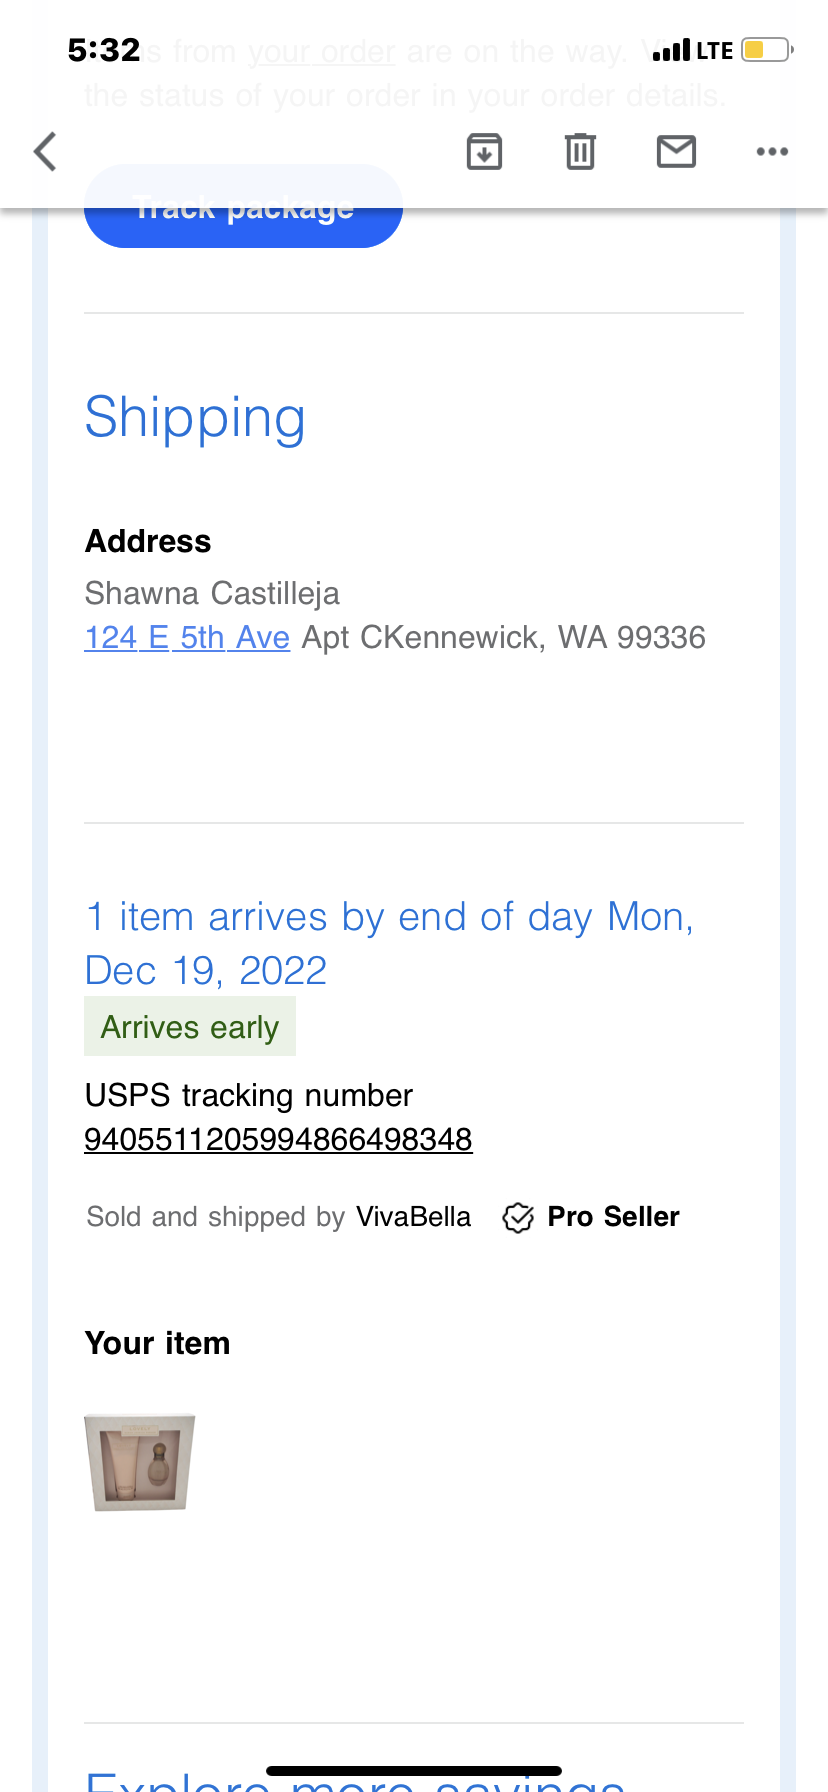Tap the Pro Seller verification badge icon

[x=518, y=1217]
